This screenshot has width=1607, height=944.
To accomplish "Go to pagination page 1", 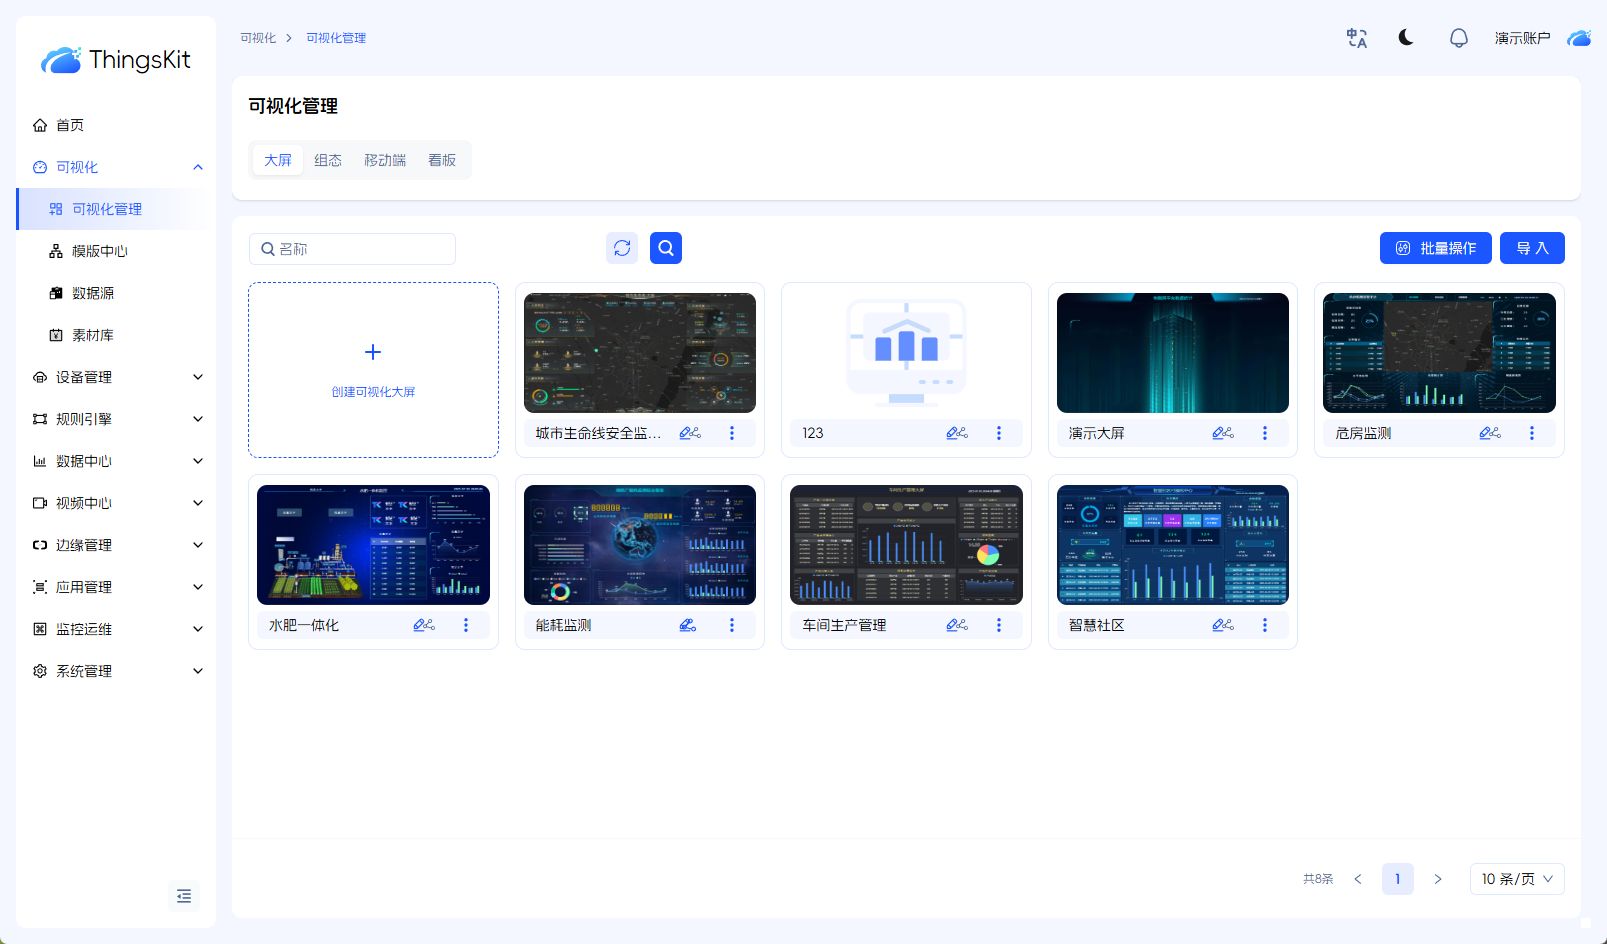I will tap(1398, 879).
